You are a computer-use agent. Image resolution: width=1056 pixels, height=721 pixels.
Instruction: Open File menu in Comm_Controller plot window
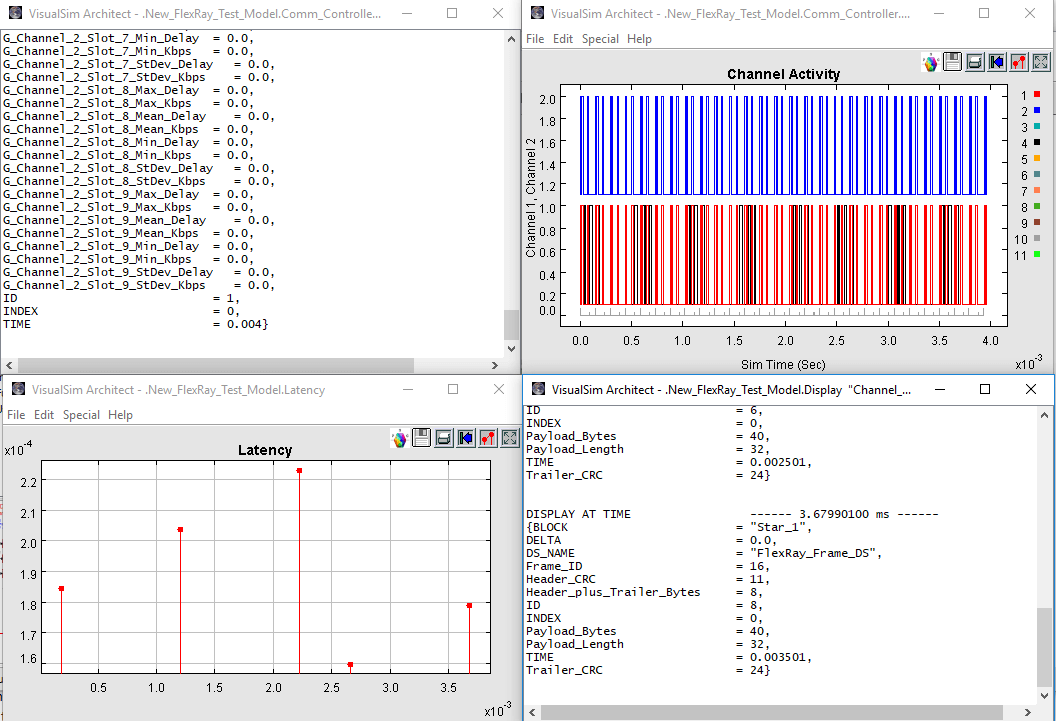[x=535, y=39]
